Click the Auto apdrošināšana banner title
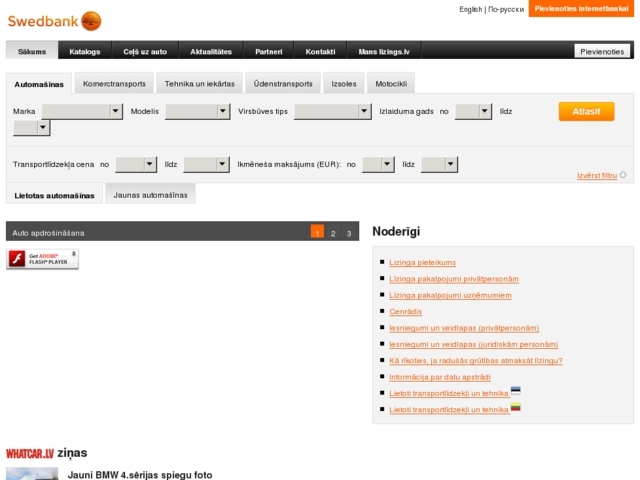 48,233
